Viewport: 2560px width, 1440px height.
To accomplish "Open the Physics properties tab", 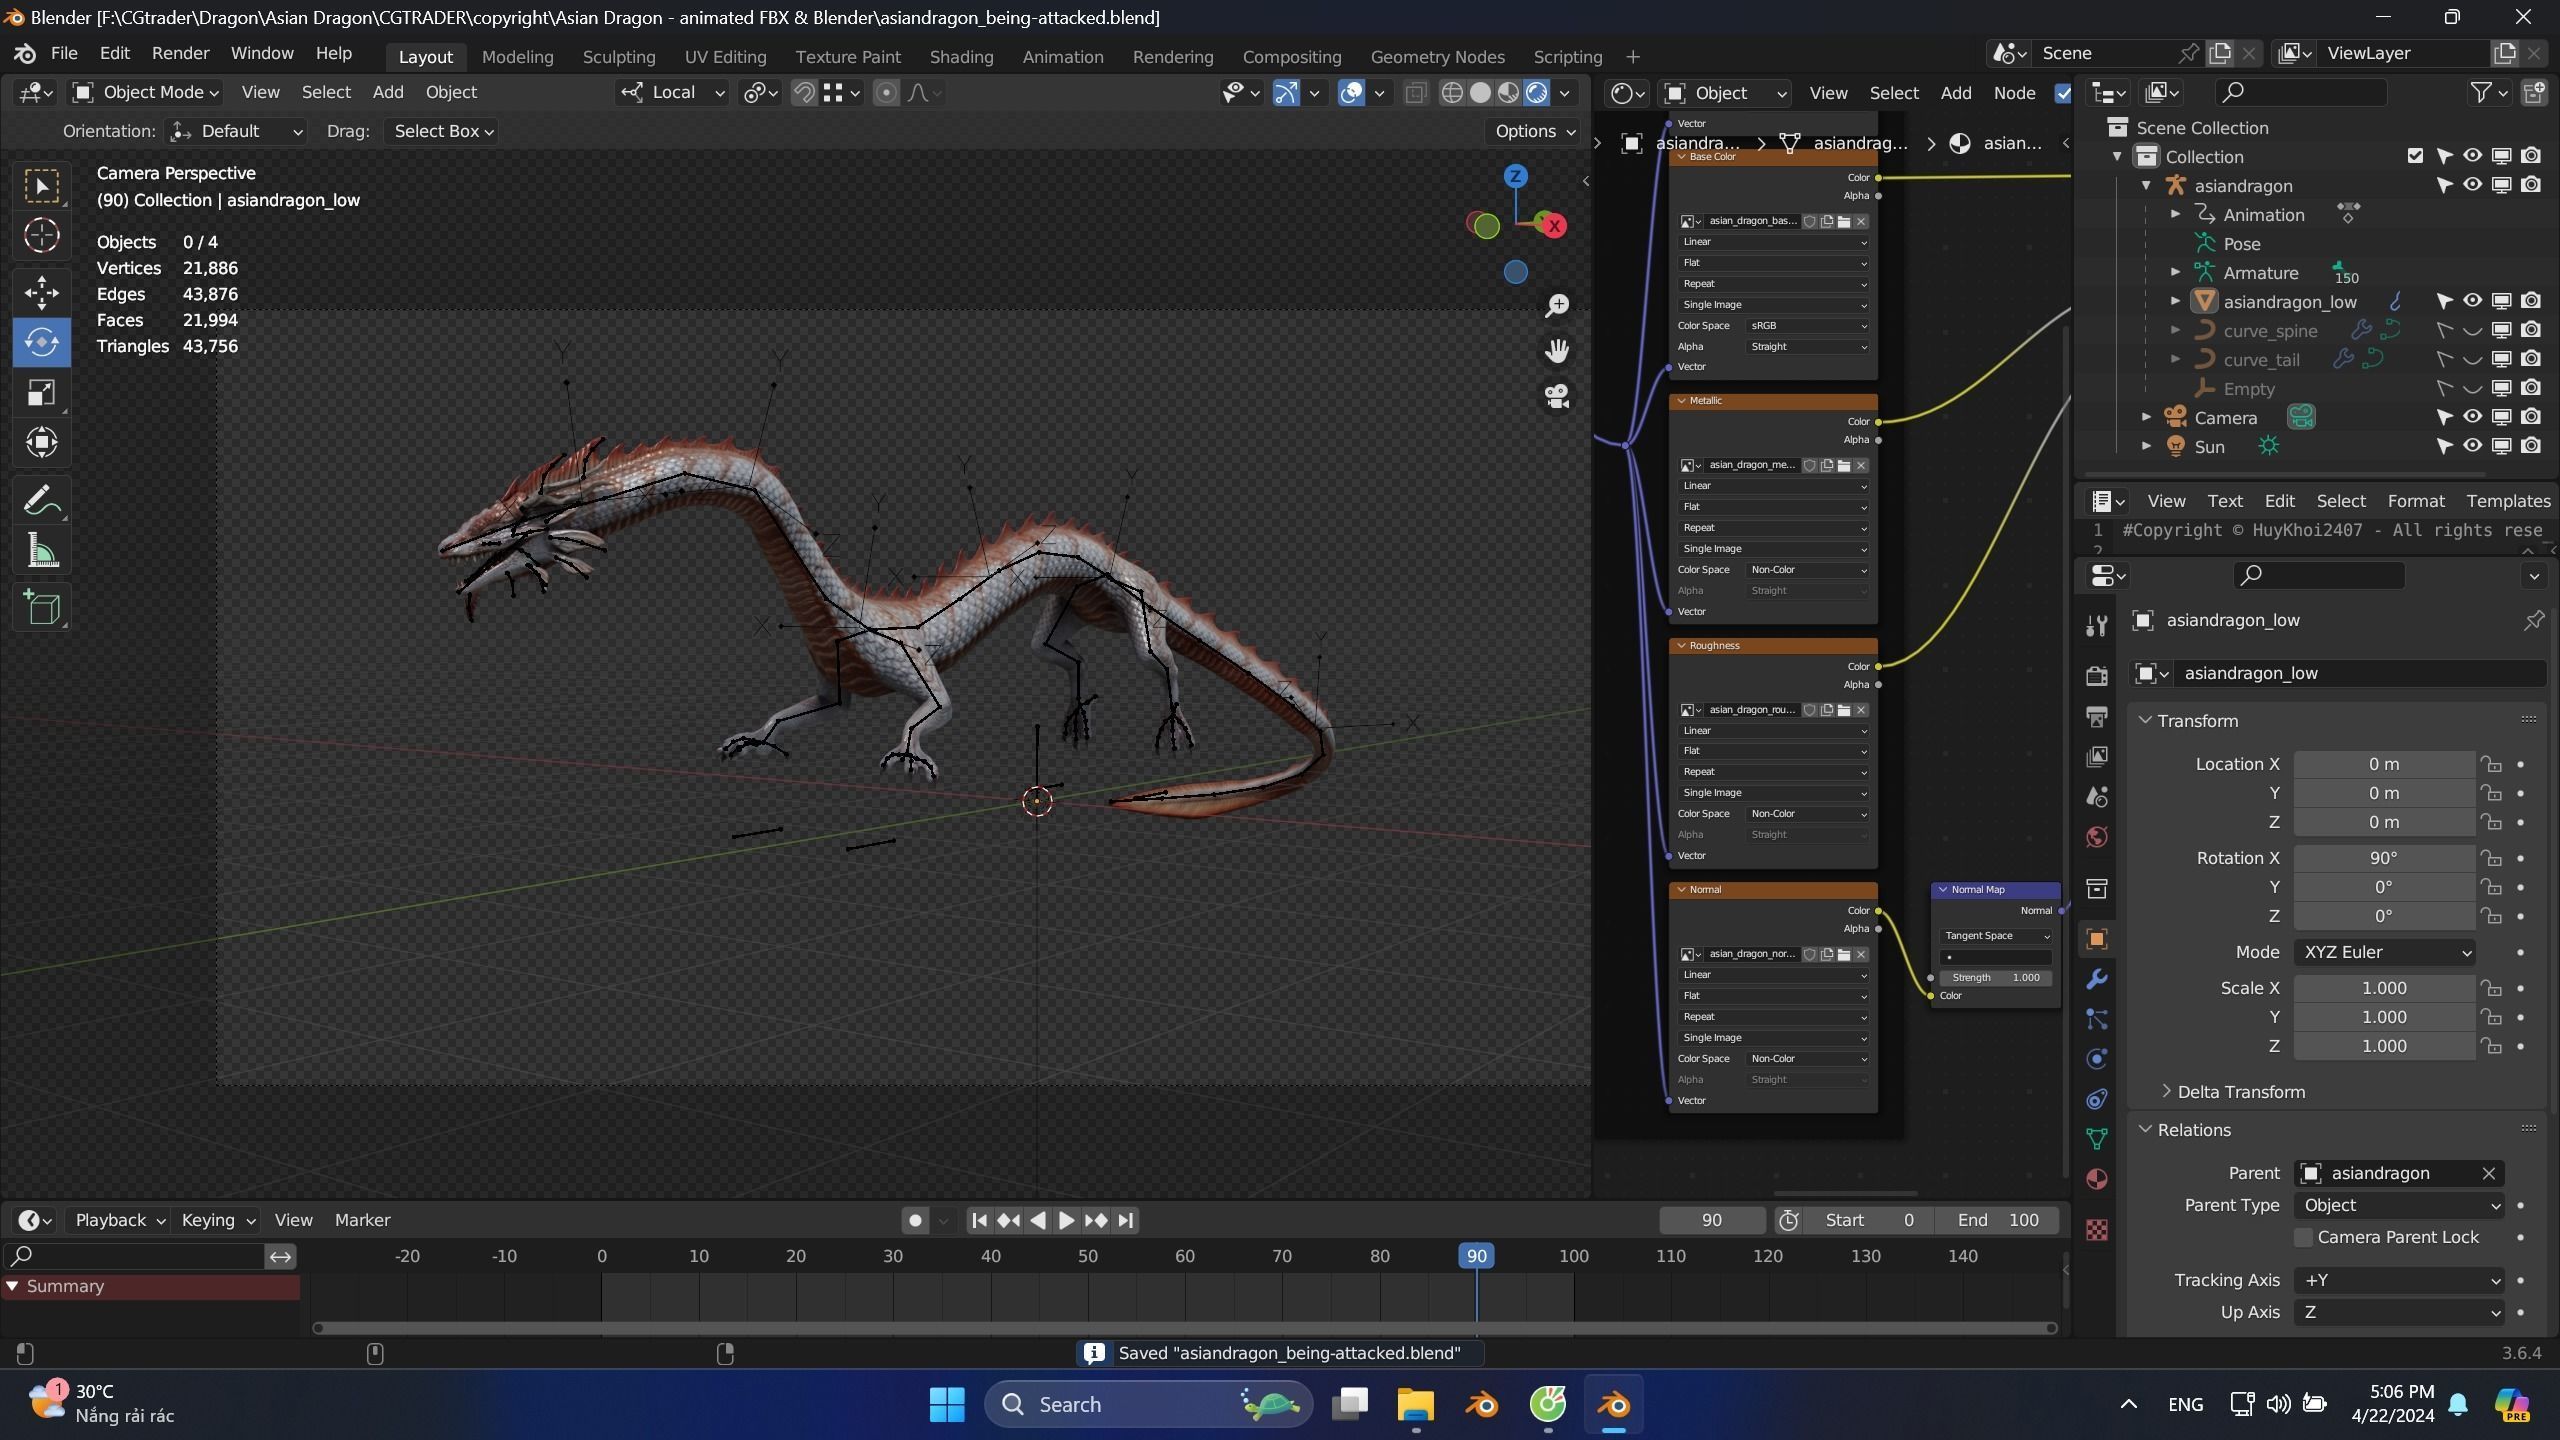I will (2097, 1059).
